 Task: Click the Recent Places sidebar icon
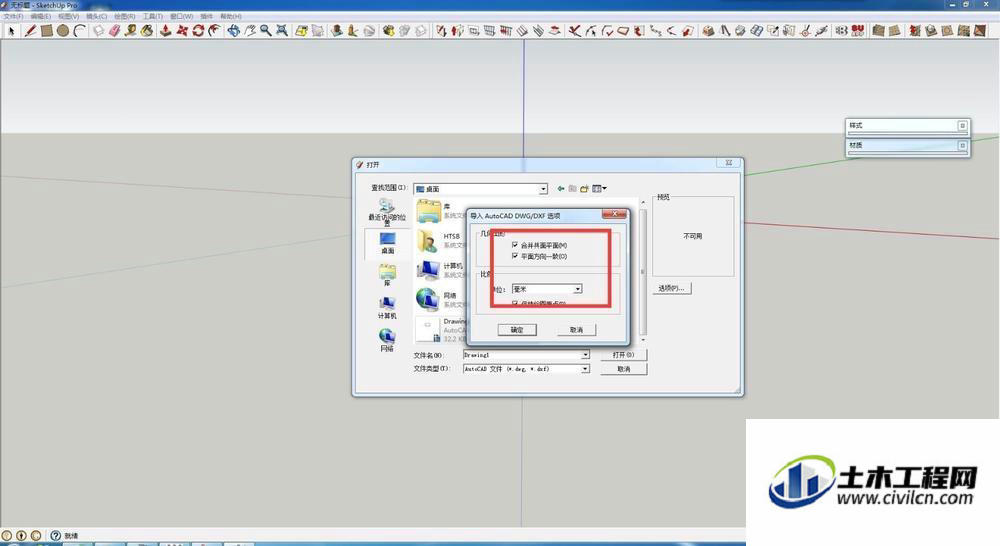(x=387, y=212)
